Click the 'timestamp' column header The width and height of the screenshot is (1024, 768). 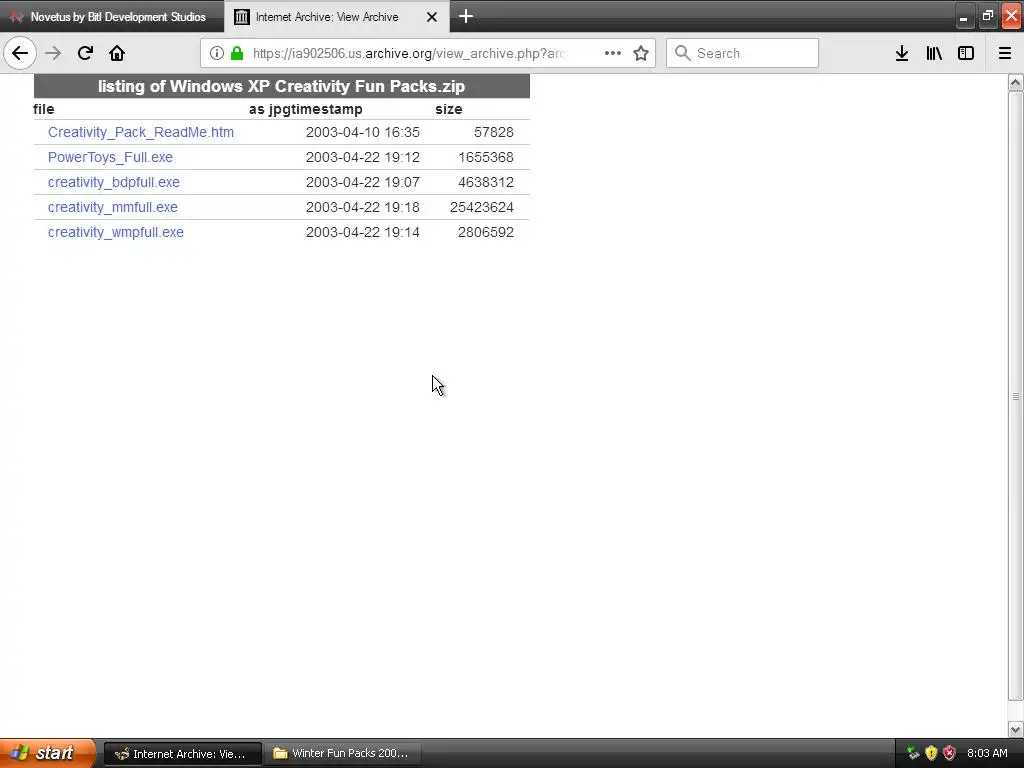(x=324, y=109)
